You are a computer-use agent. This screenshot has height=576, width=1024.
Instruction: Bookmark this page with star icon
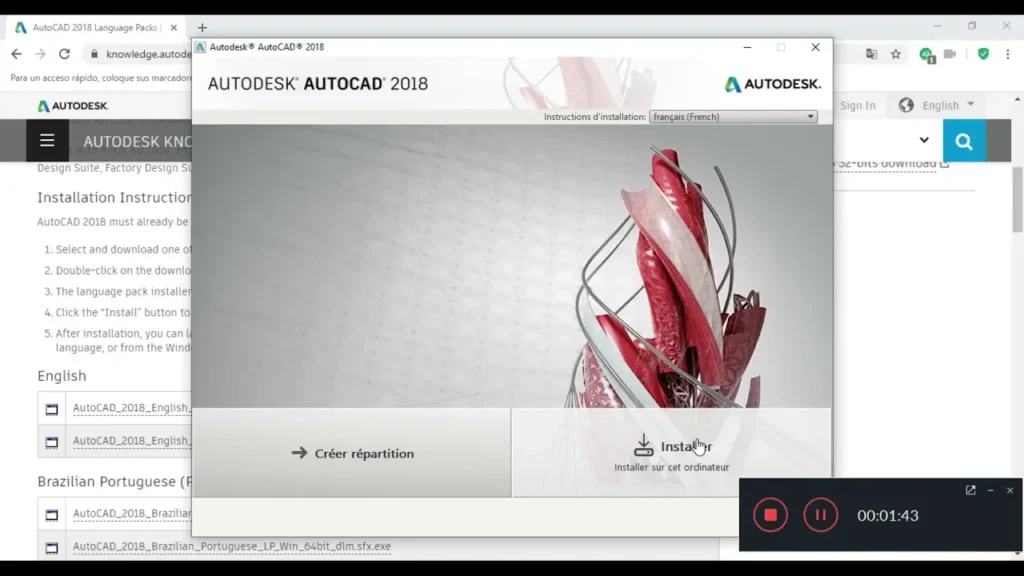click(x=896, y=54)
